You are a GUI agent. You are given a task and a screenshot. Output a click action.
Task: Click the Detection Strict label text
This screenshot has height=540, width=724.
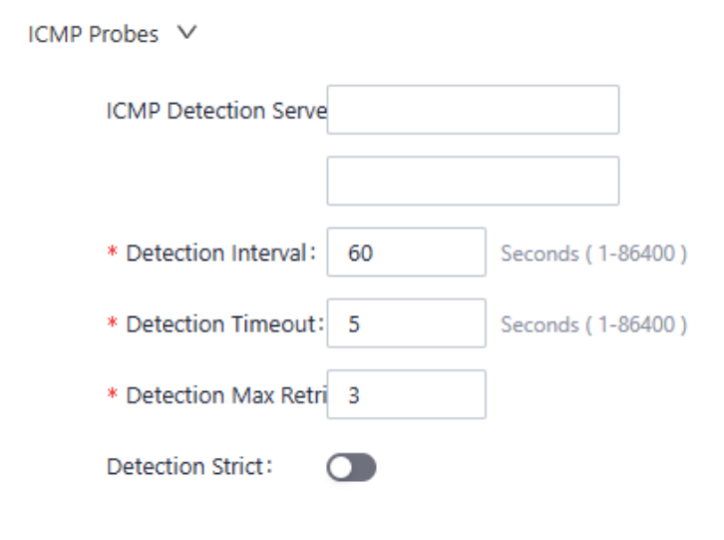click(188, 467)
